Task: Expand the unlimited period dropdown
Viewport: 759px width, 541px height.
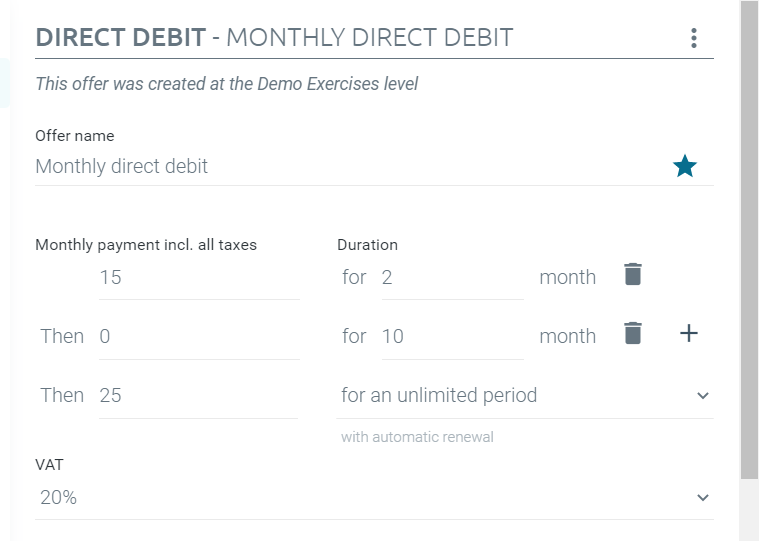Action: [525, 395]
